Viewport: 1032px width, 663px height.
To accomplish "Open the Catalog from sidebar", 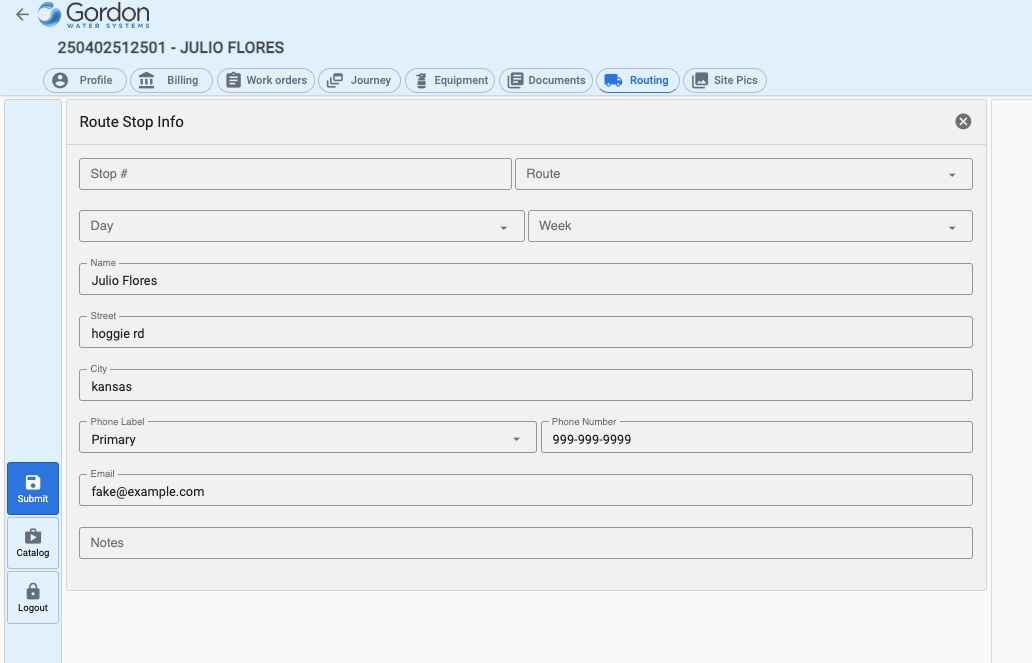I will pos(33,542).
